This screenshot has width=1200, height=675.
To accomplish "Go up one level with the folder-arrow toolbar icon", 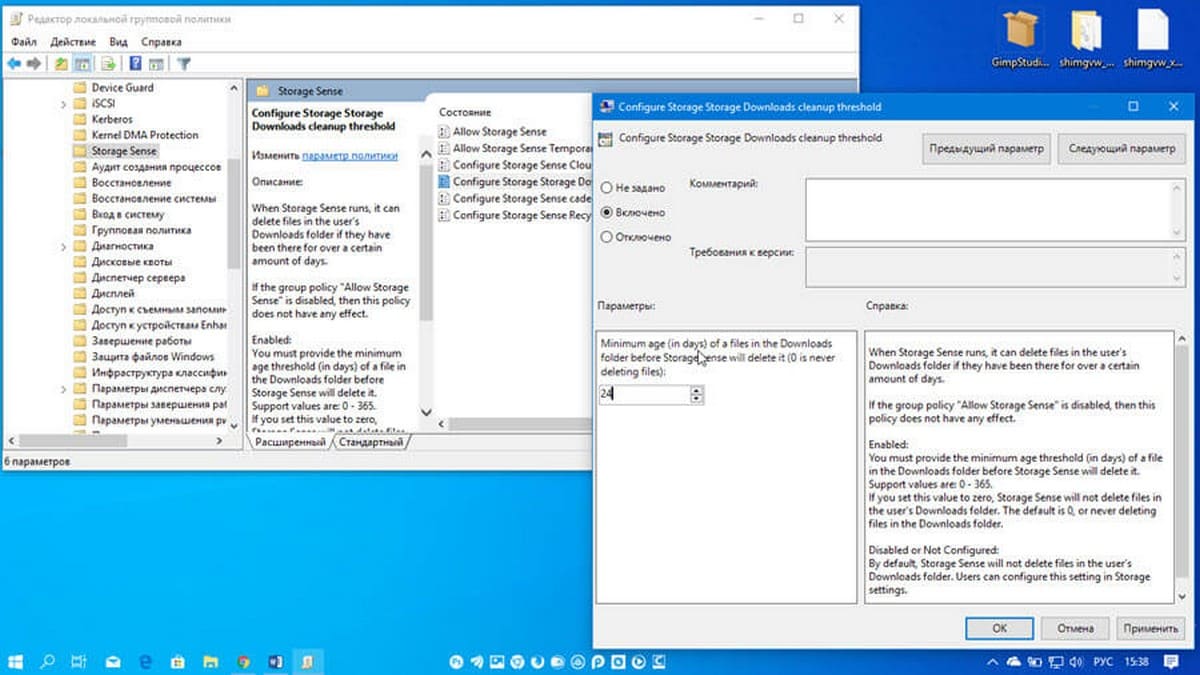I will click(x=62, y=64).
